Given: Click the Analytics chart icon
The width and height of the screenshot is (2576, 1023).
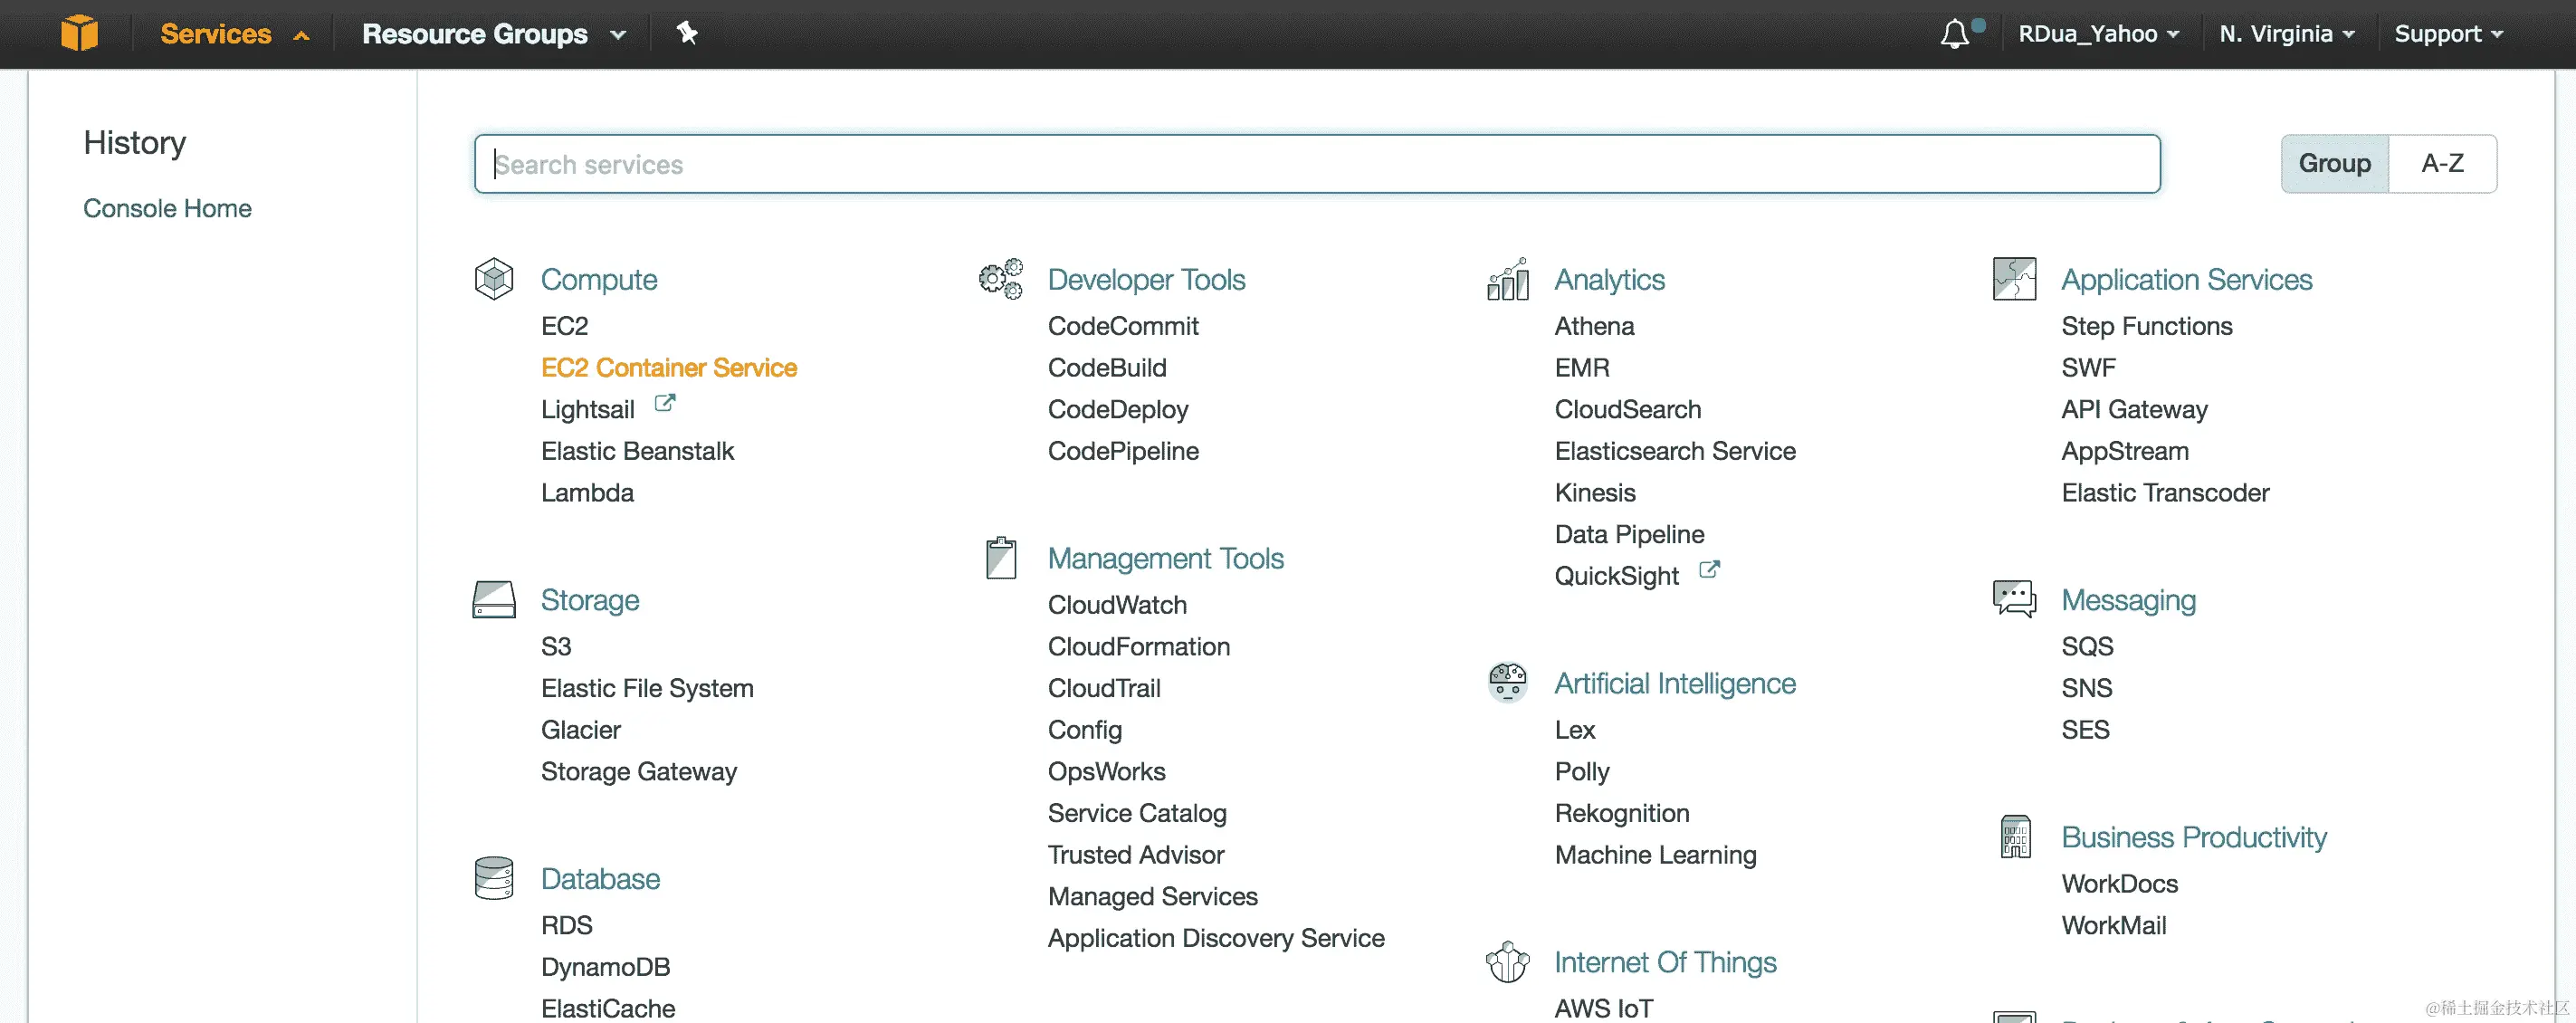Looking at the screenshot, I should [1507, 279].
